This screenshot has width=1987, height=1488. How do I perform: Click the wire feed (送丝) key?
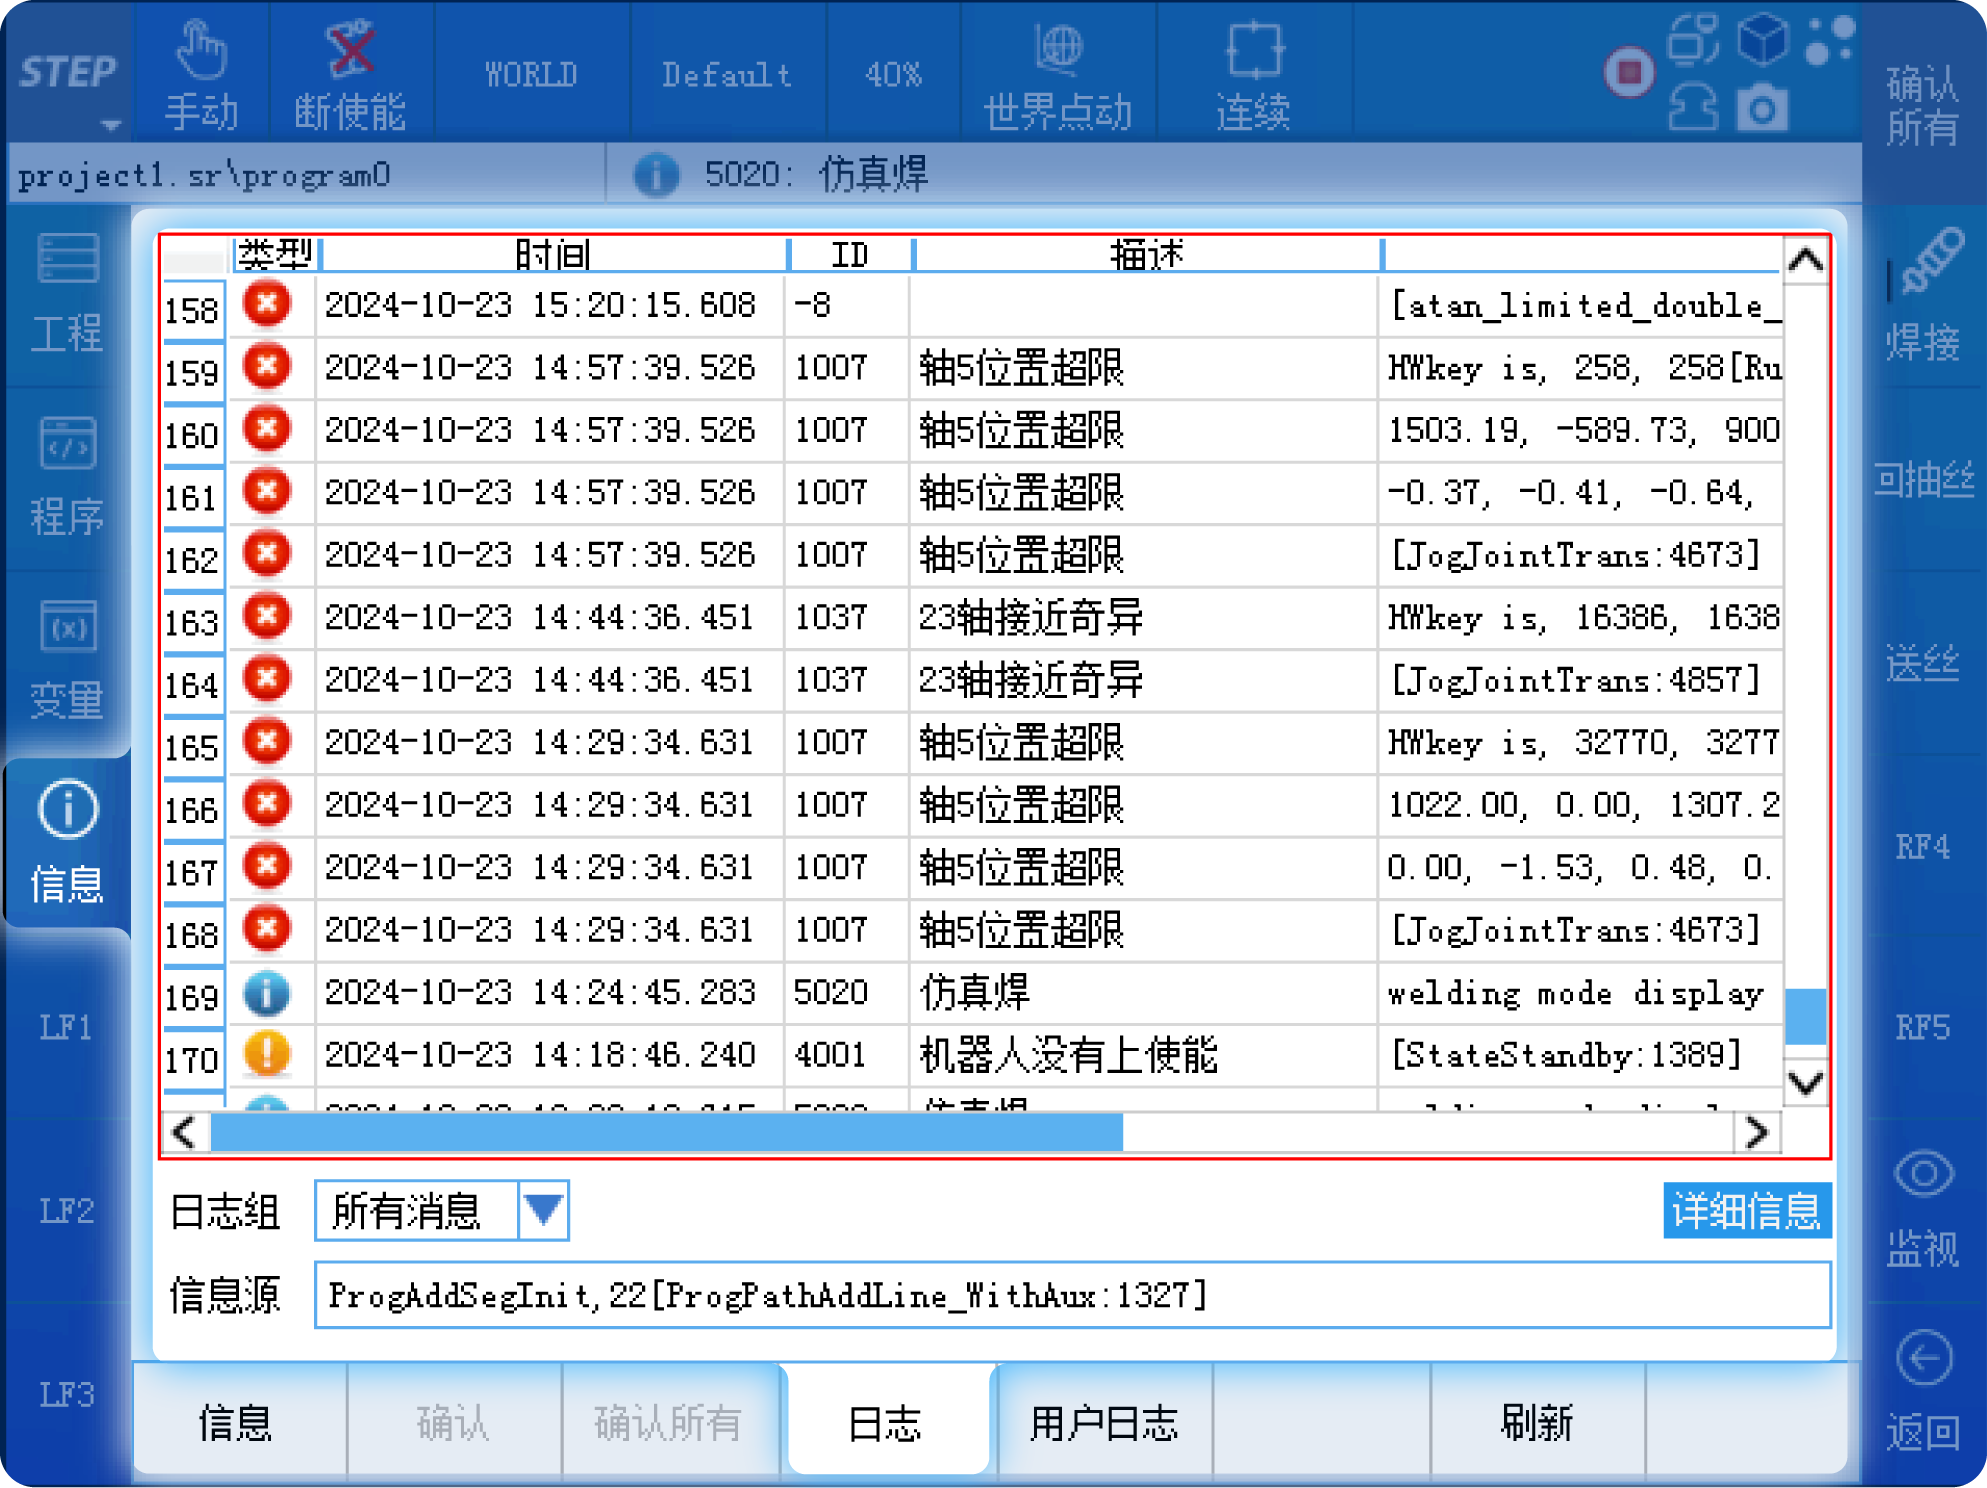point(1921,662)
